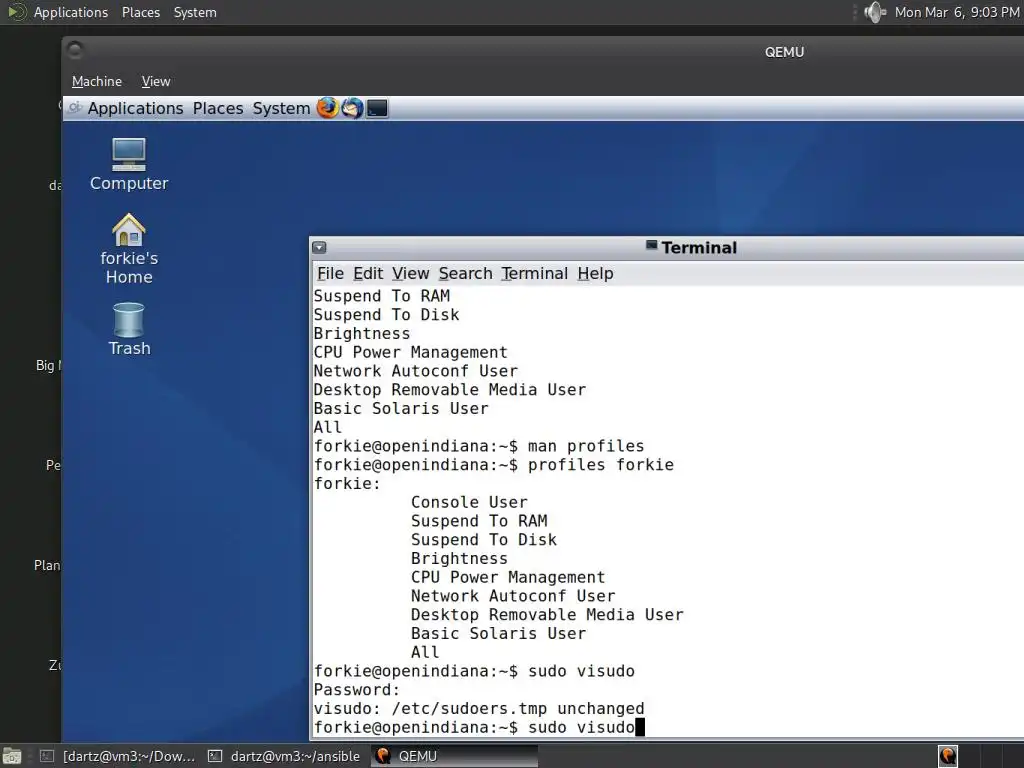Click the indented 'CPU Power Management' entry
Image resolution: width=1024 pixels, height=768 pixels.
(x=508, y=577)
